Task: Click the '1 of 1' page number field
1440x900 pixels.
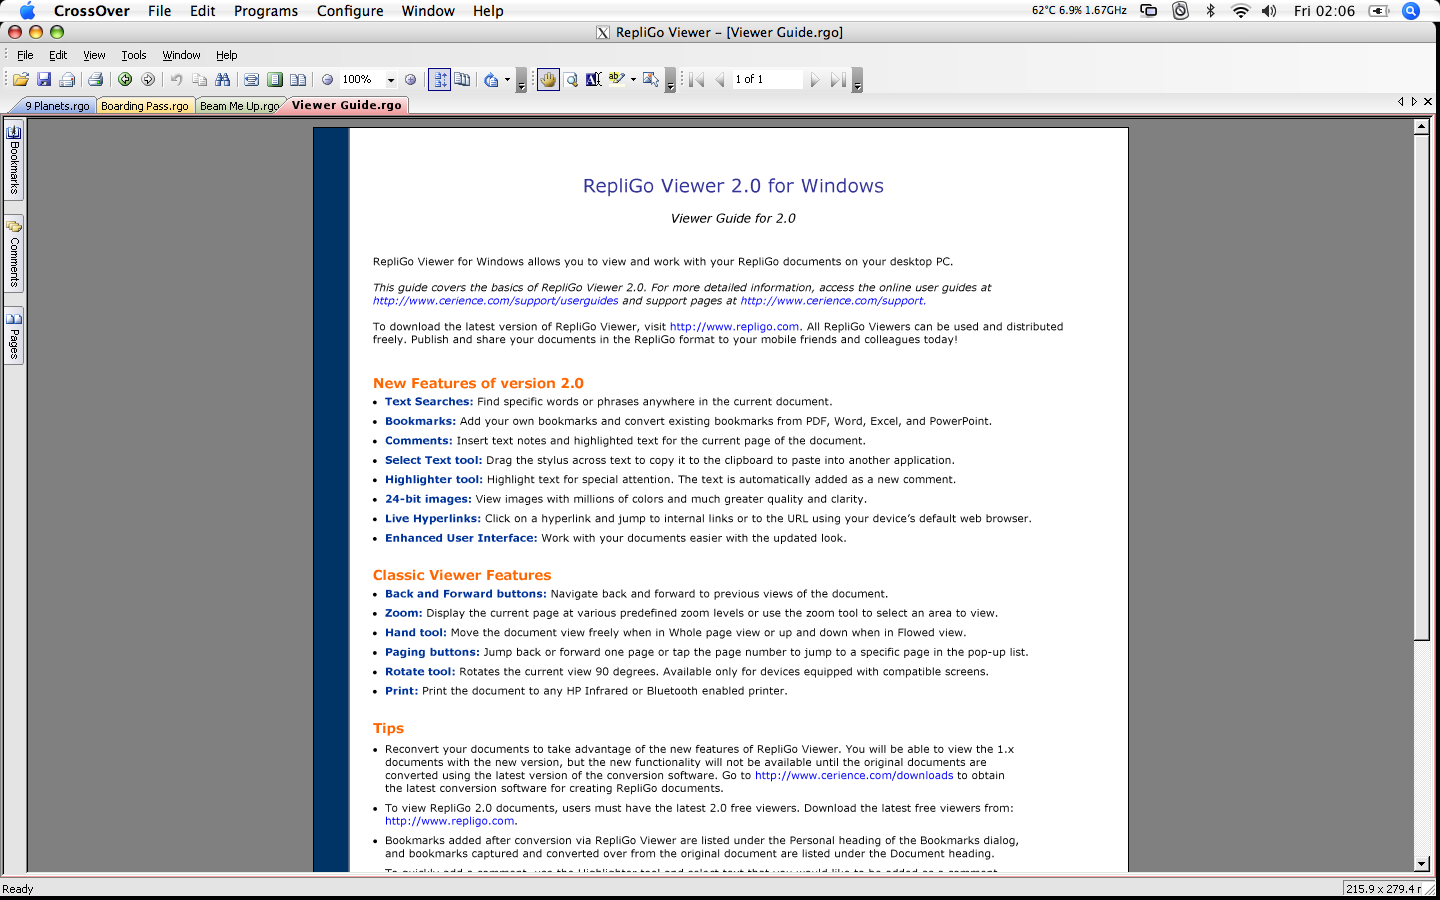Action: pos(767,79)
